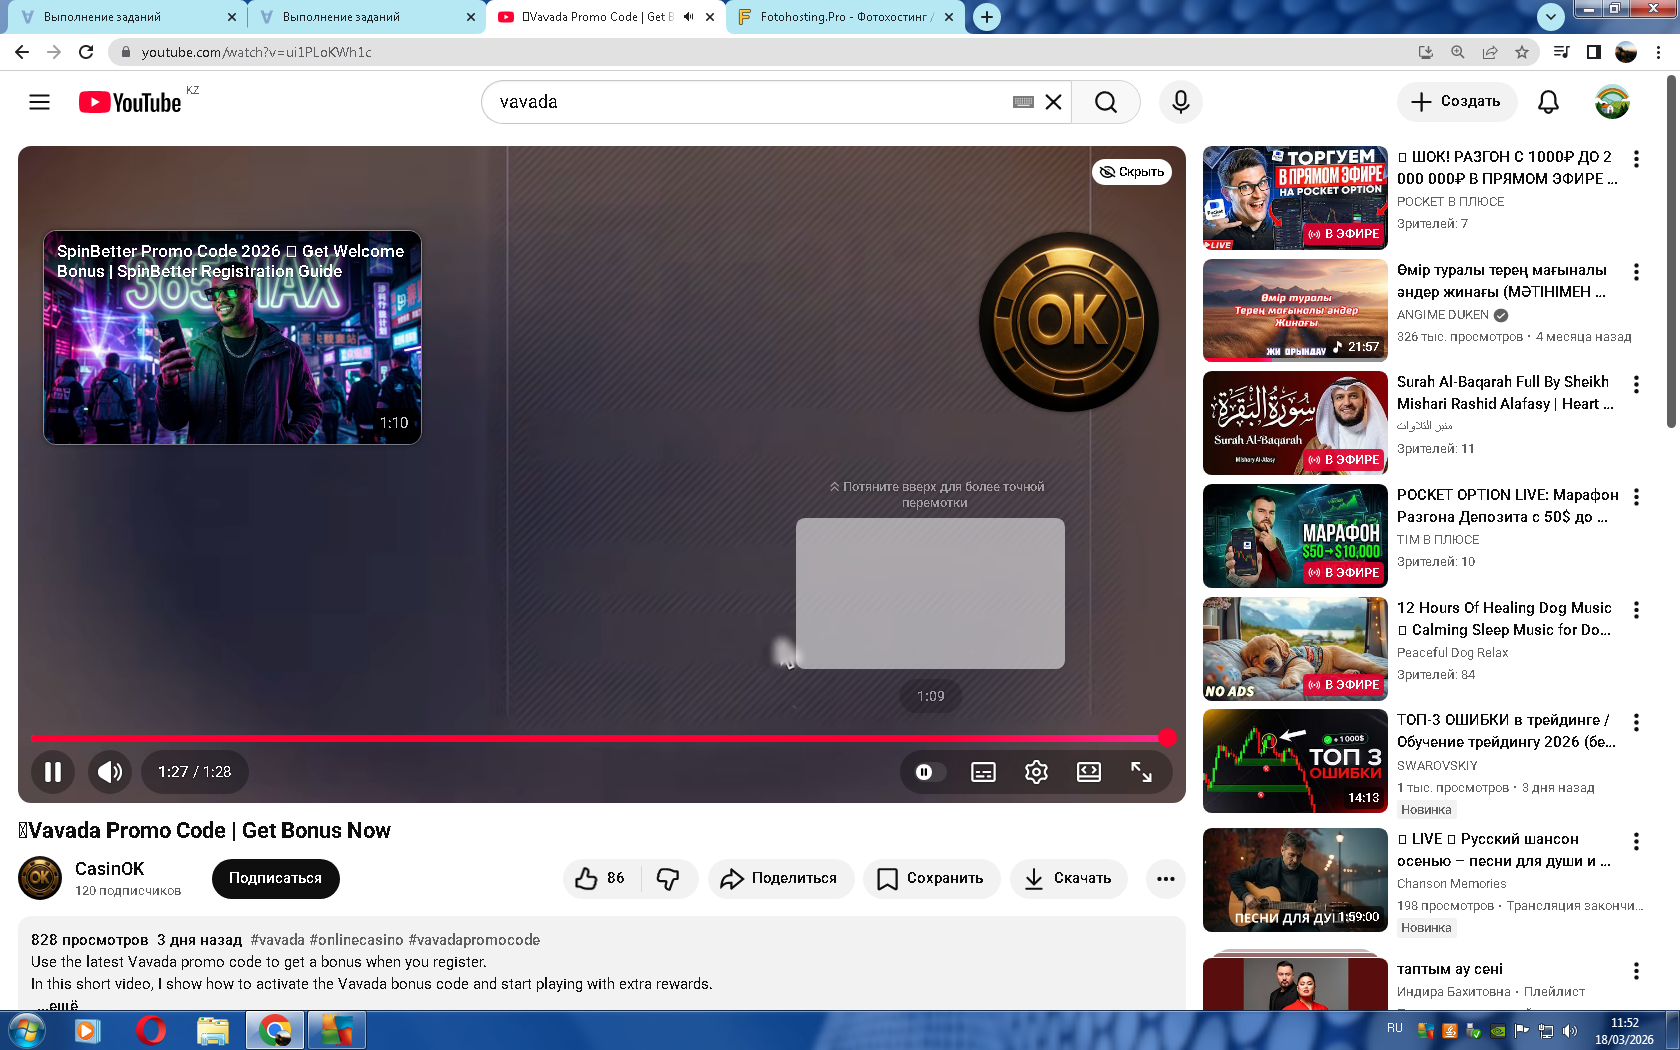This screenshot has width=1680, height=1050.
Task: Switch to the Fotohosting.Pro browser tab
Action: tap(845, 17)
